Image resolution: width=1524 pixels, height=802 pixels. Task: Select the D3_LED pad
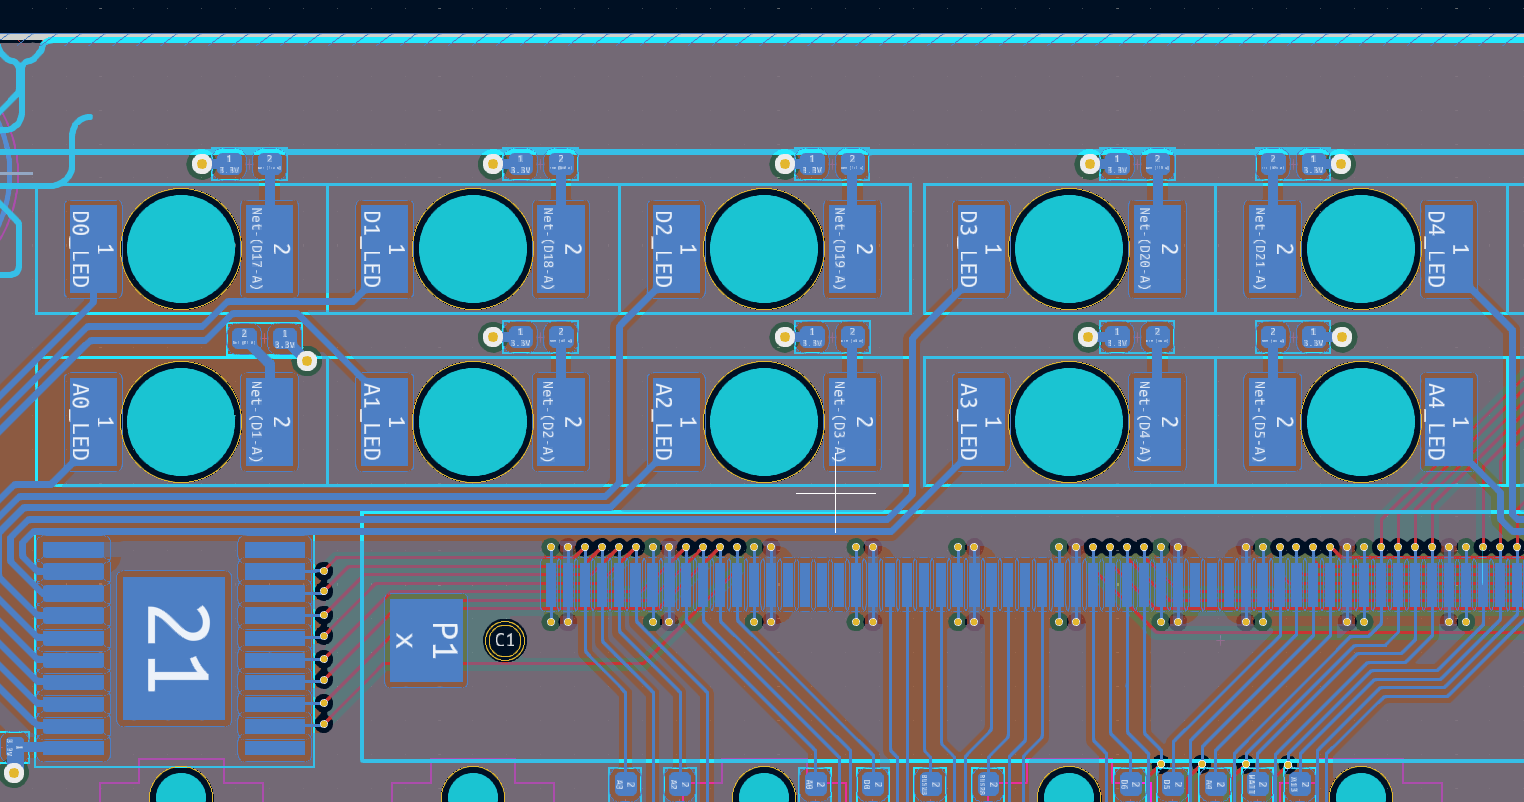(981, 249)
